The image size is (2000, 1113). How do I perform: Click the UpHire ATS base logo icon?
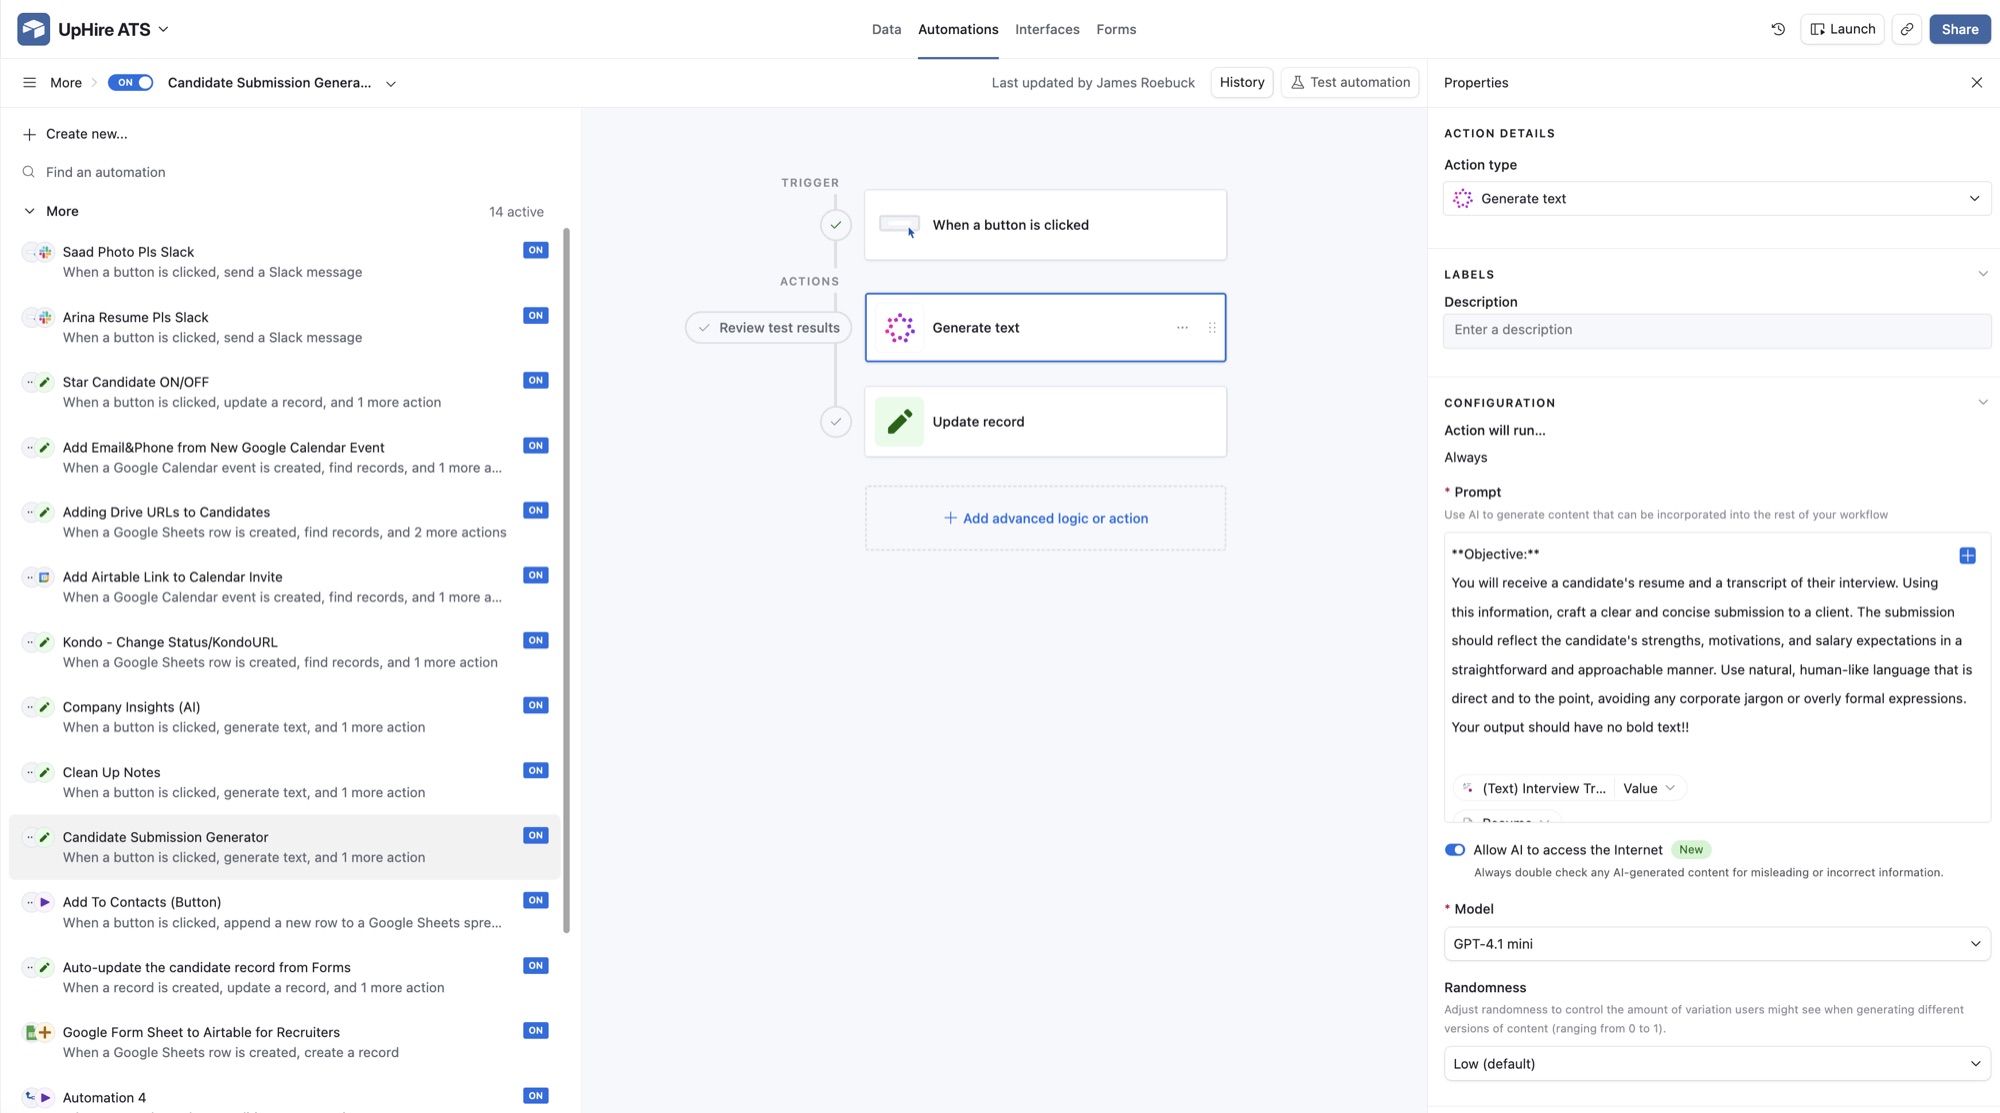click(33, 29)
